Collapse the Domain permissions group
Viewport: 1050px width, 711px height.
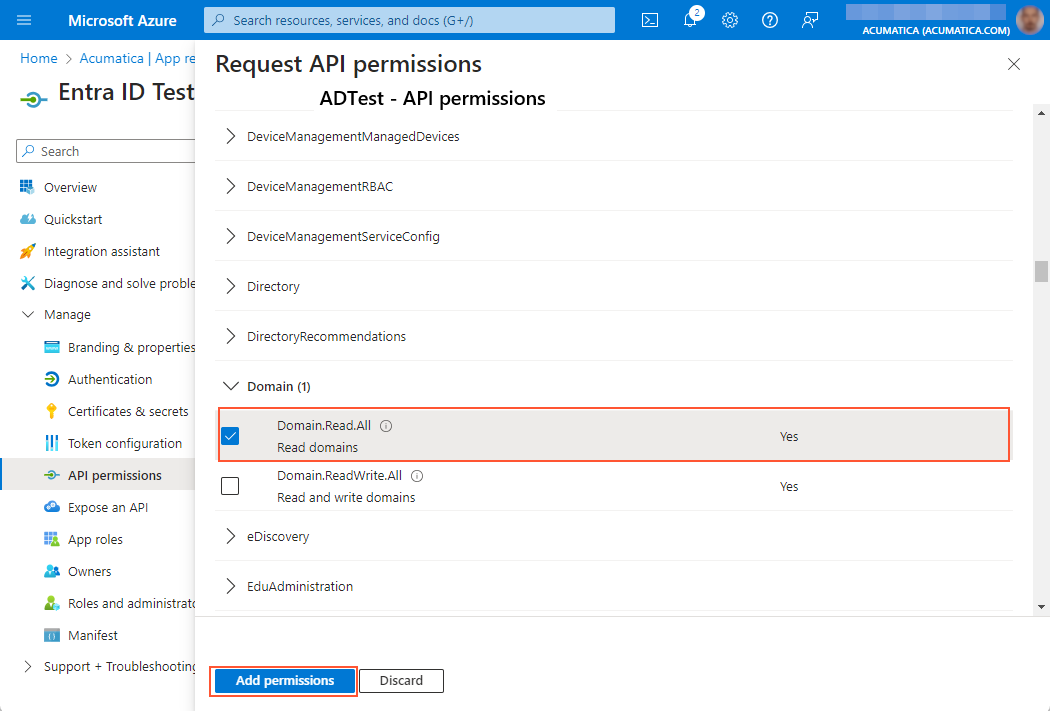pyautogui.click(x=231, y=386)
